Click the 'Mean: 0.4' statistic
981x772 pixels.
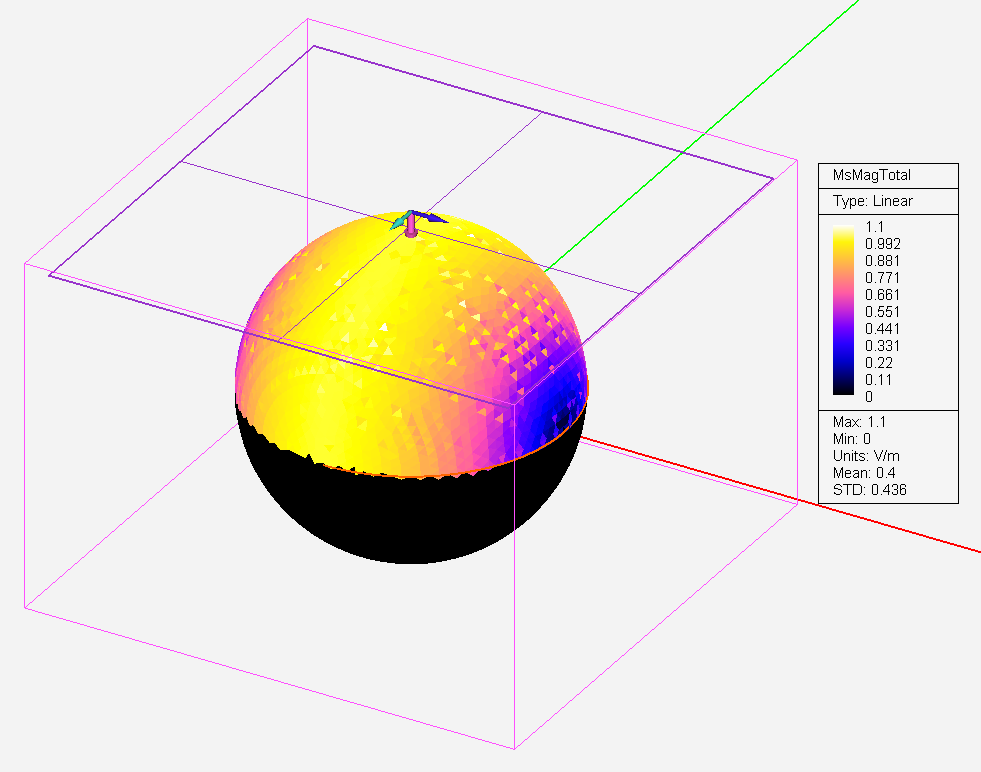pyautogui.click(x=863, y=472)
